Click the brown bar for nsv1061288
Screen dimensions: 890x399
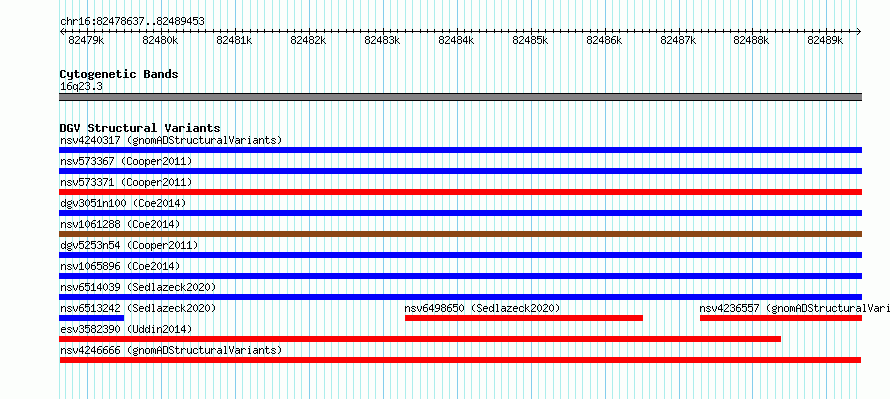(x=460, y=234)
